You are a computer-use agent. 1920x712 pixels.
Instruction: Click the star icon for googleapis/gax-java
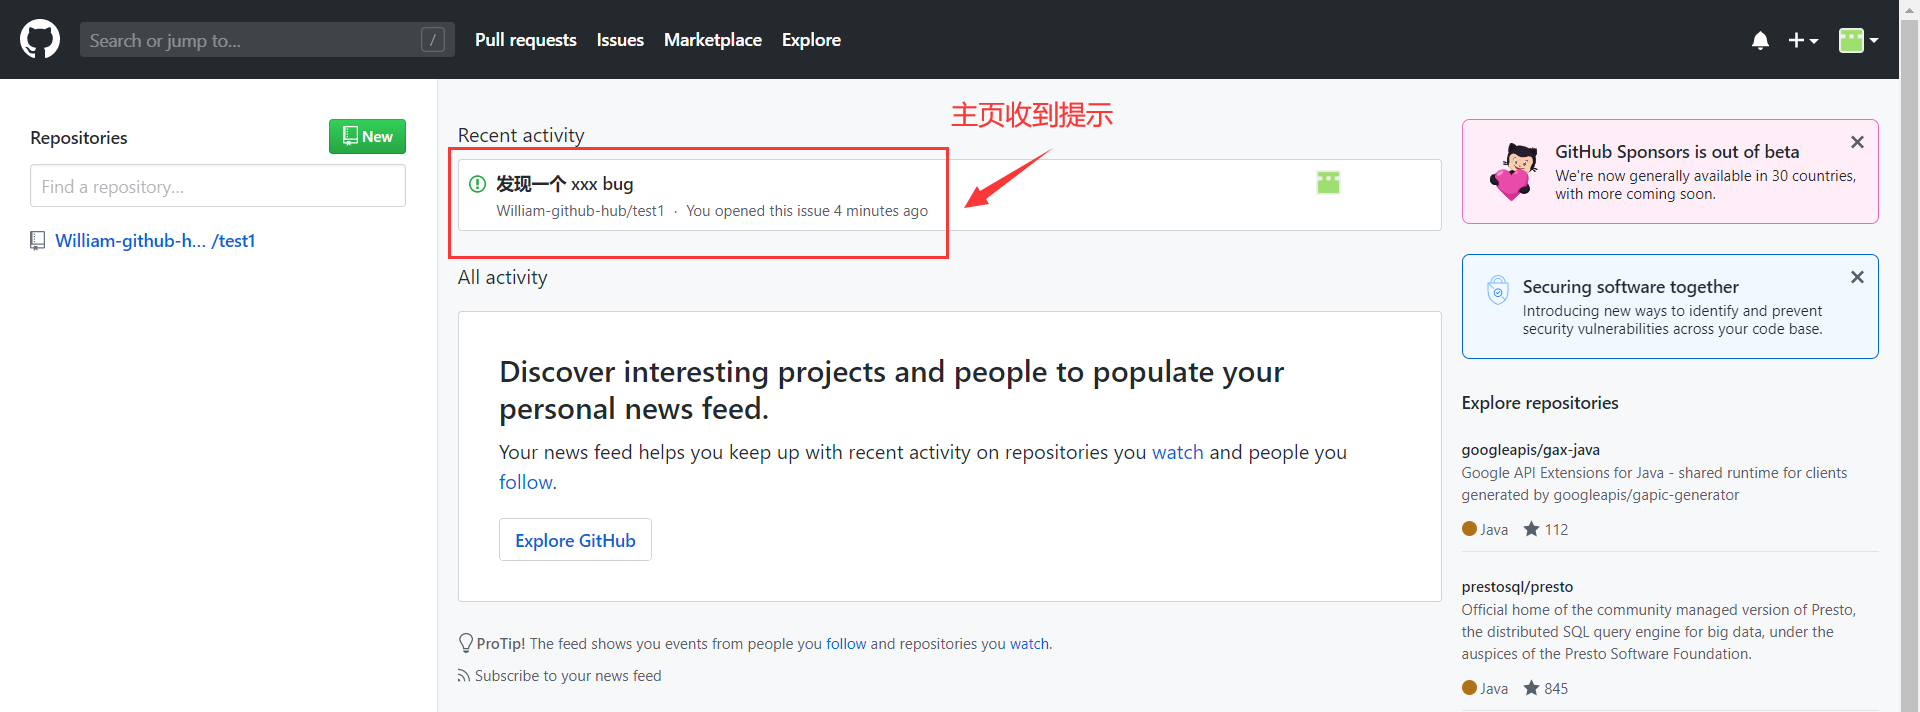[1531, 529]
